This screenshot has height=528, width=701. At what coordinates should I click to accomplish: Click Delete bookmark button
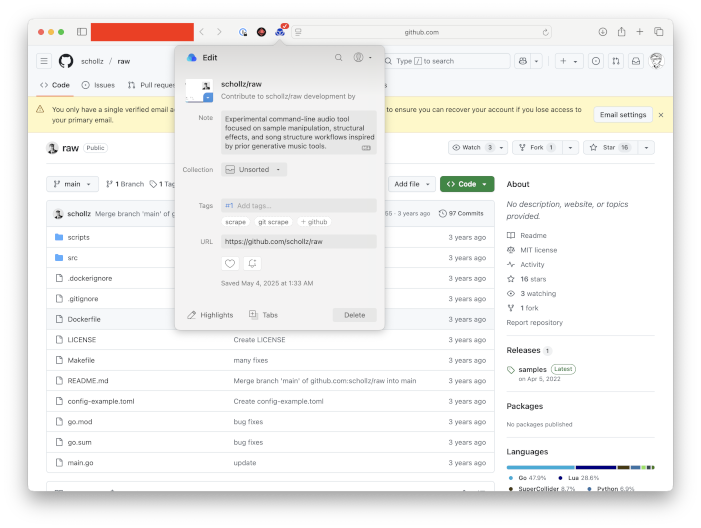[x=355, y=315]
